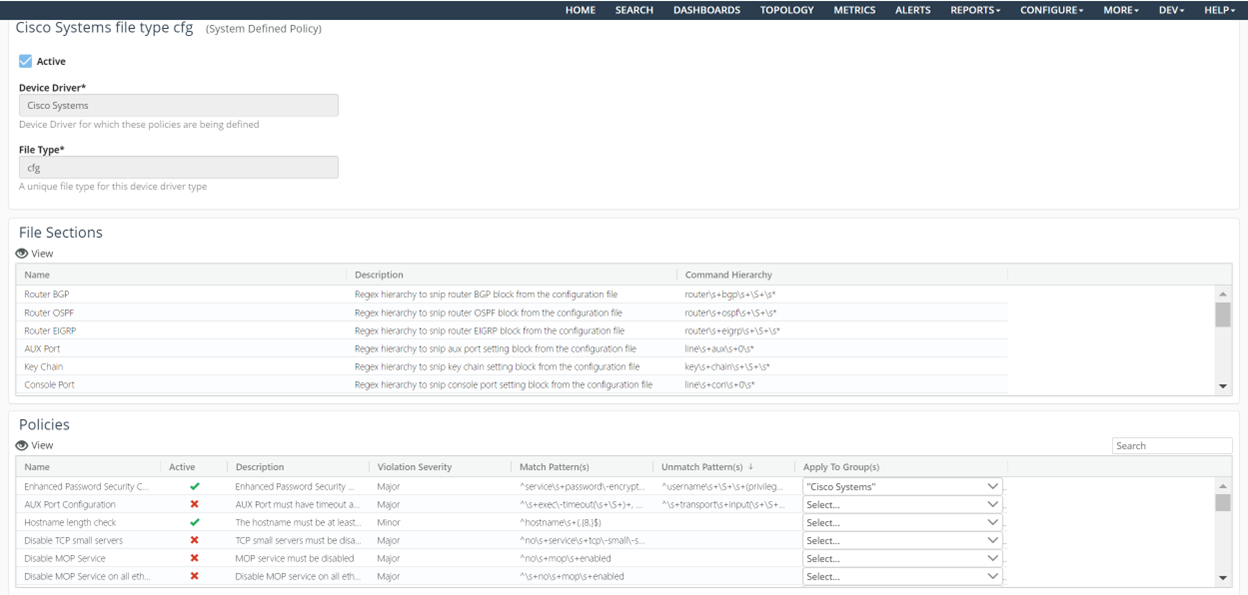Expand the Select dropdown for AUX Port Configuration
Screen dimensions: 1248x595
[x=901, y=505]
